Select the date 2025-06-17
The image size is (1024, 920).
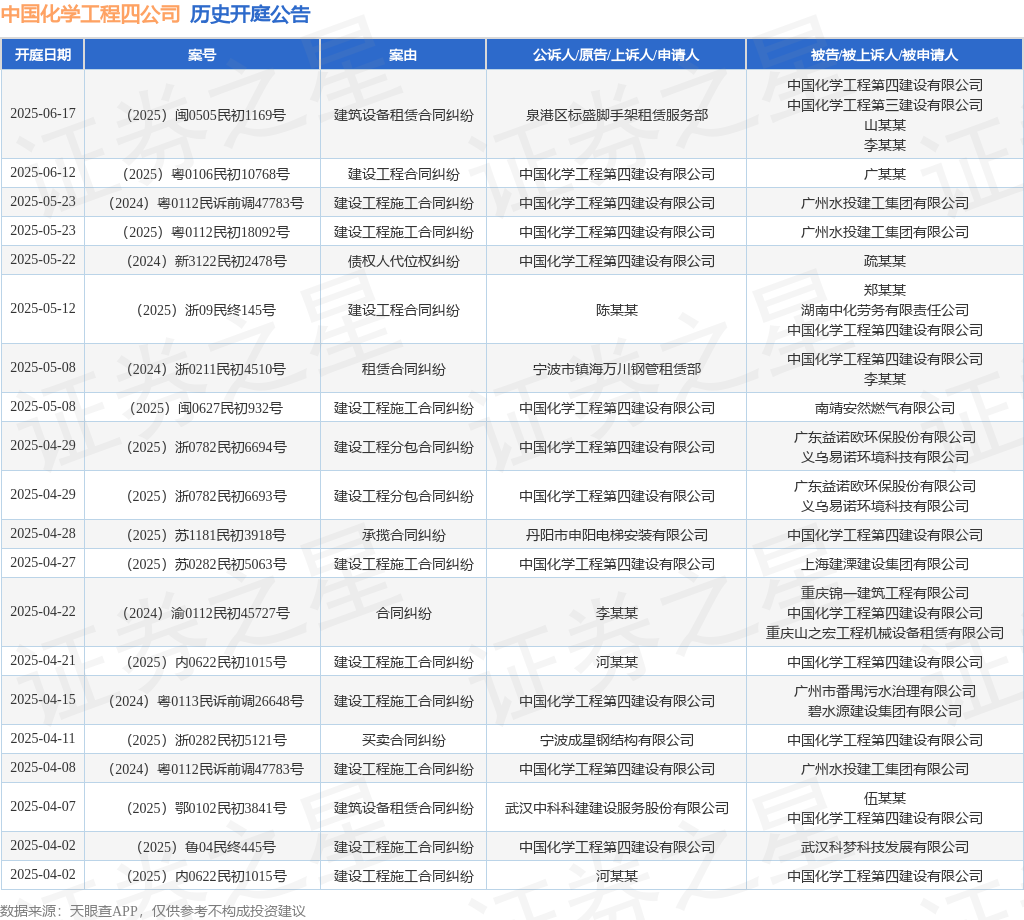43,114
